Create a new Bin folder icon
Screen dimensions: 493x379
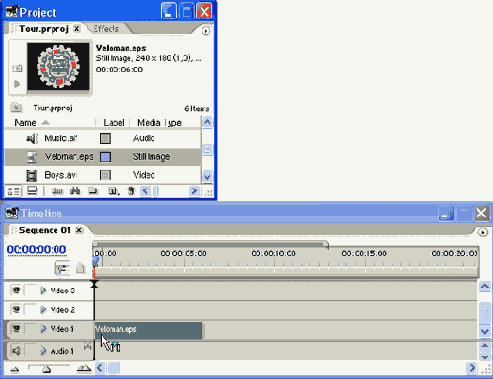tap(93, 191)
